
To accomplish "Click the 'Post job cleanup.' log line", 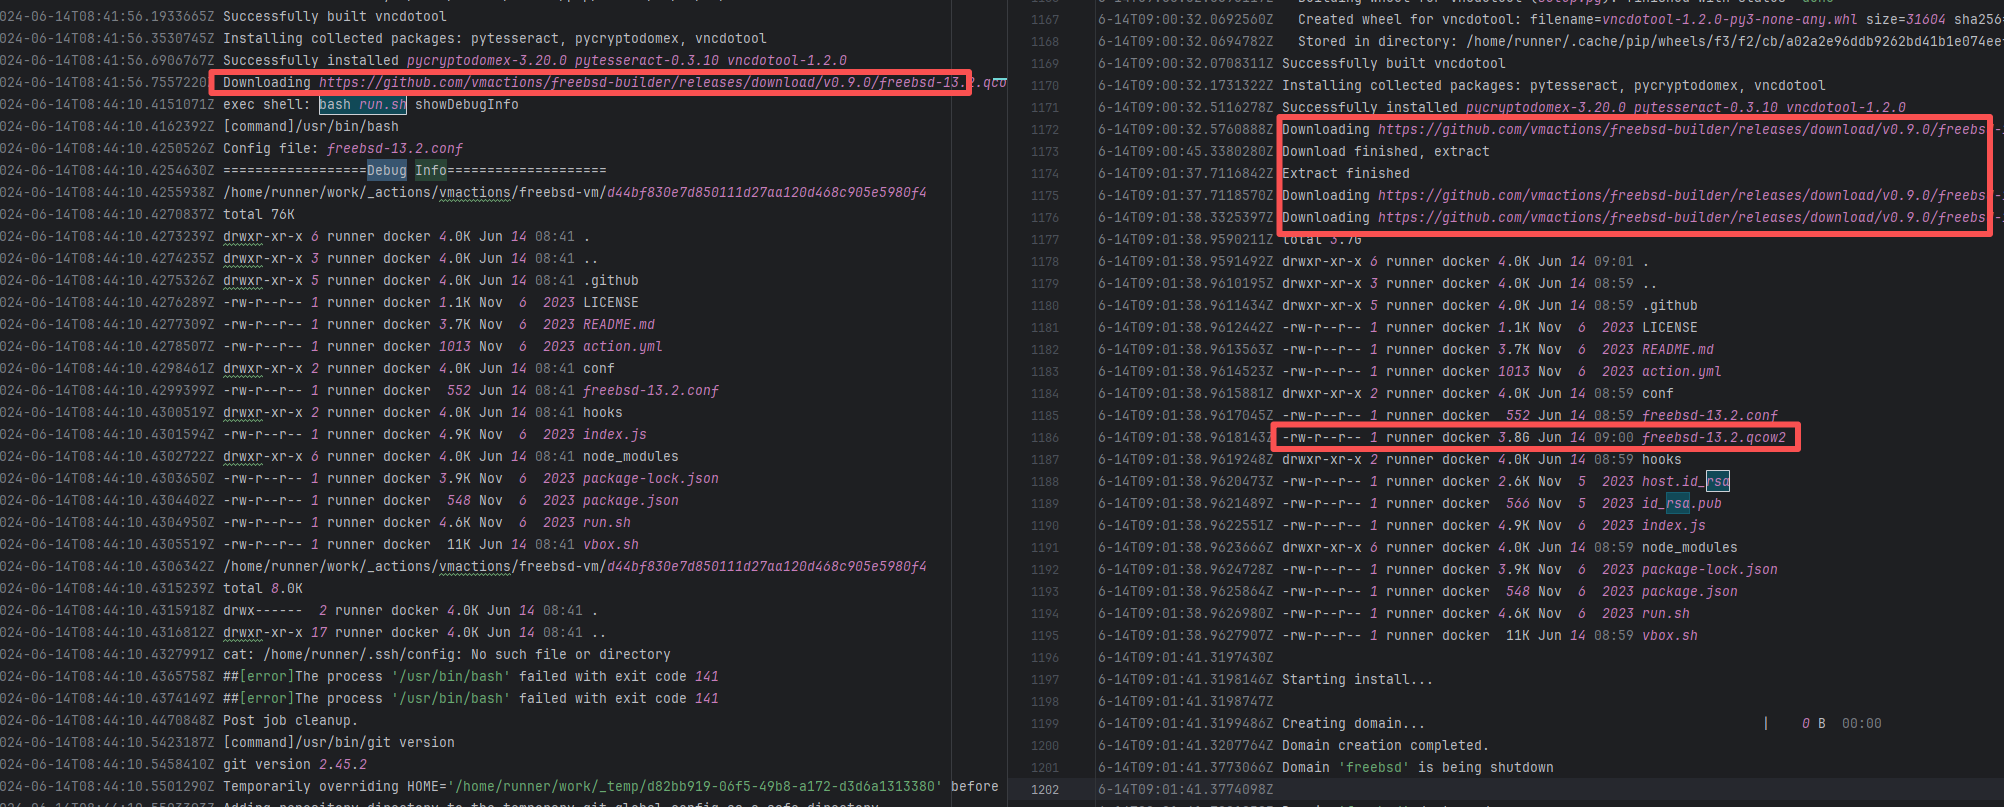I will point(290,721).
